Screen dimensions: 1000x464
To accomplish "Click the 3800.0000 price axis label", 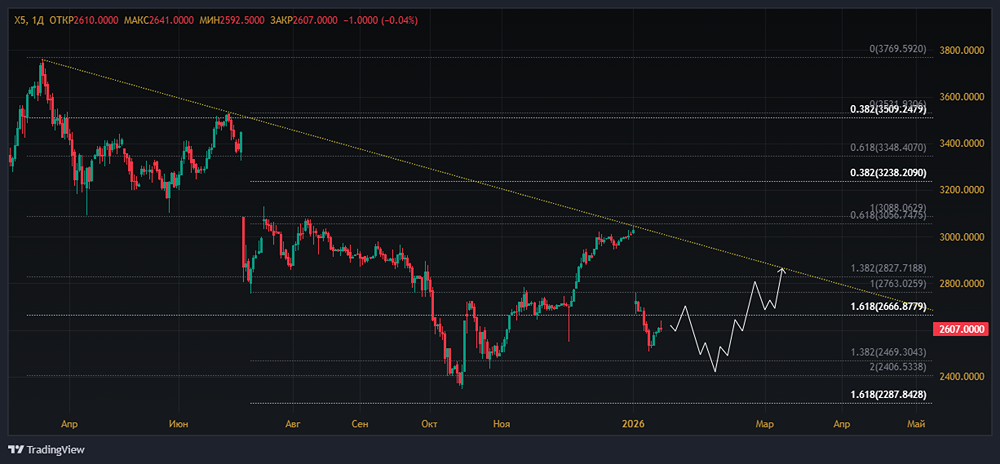I will click(964, 51).
